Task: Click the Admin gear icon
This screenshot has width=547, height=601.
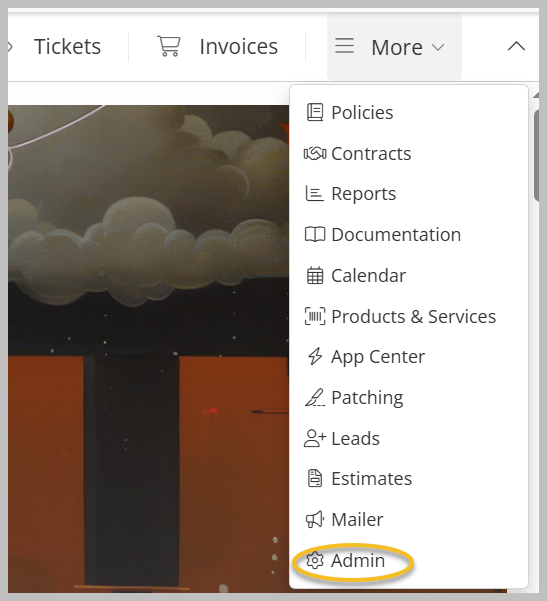Action: pos(315,560)
